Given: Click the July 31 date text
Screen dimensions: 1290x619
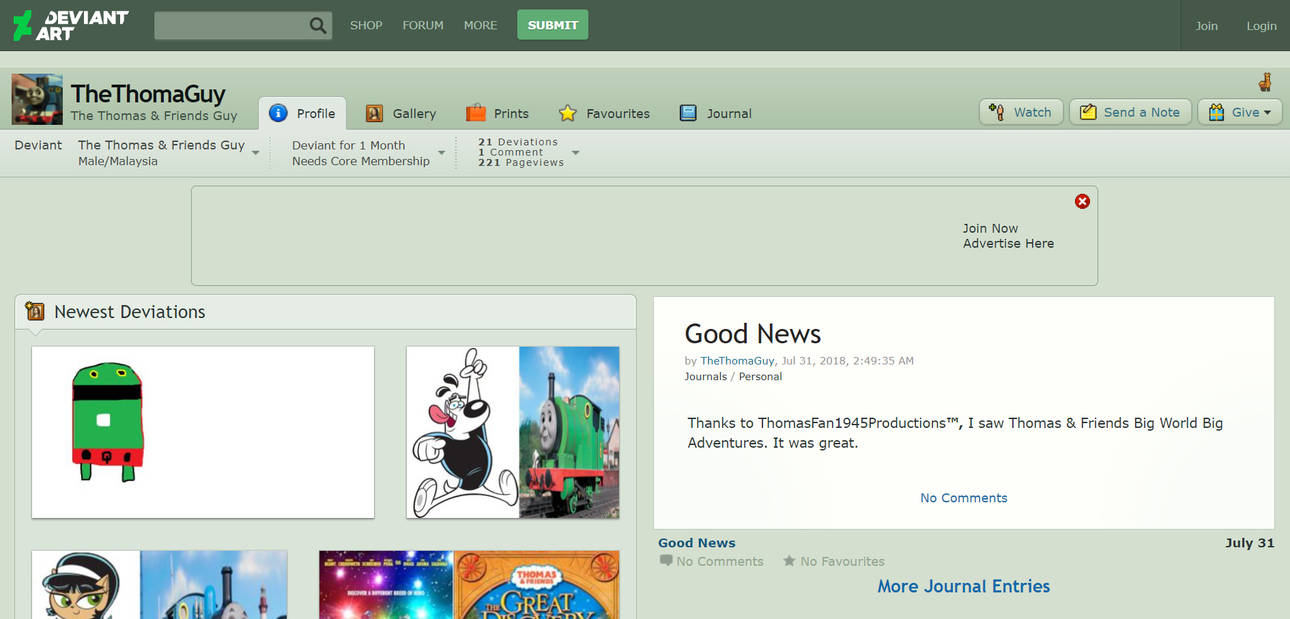Looking at the screenshot, I should click(x=1250, y=543).
